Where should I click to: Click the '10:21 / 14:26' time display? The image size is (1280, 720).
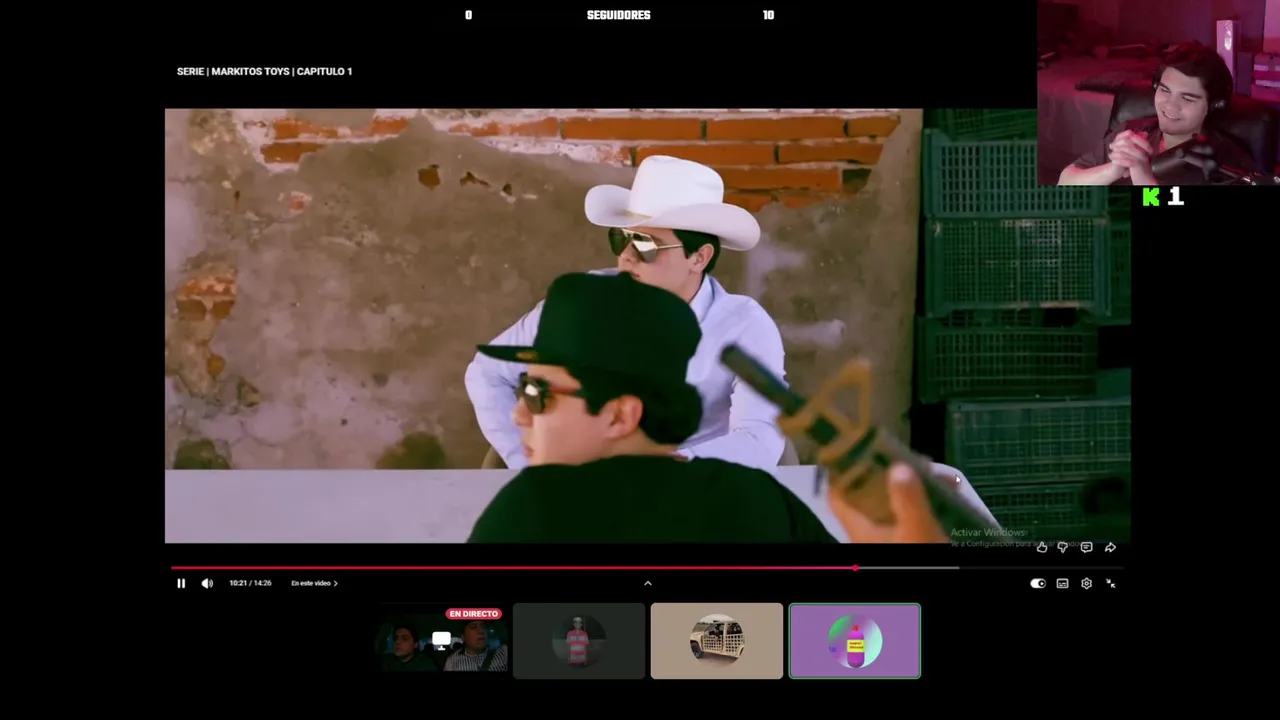250,583
